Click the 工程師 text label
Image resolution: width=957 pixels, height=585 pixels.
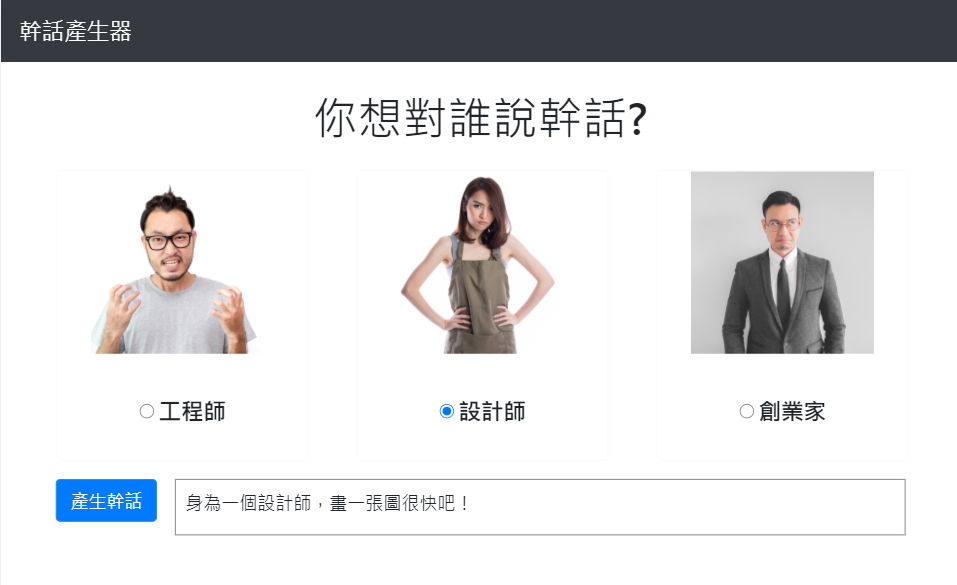coord(192,411)
